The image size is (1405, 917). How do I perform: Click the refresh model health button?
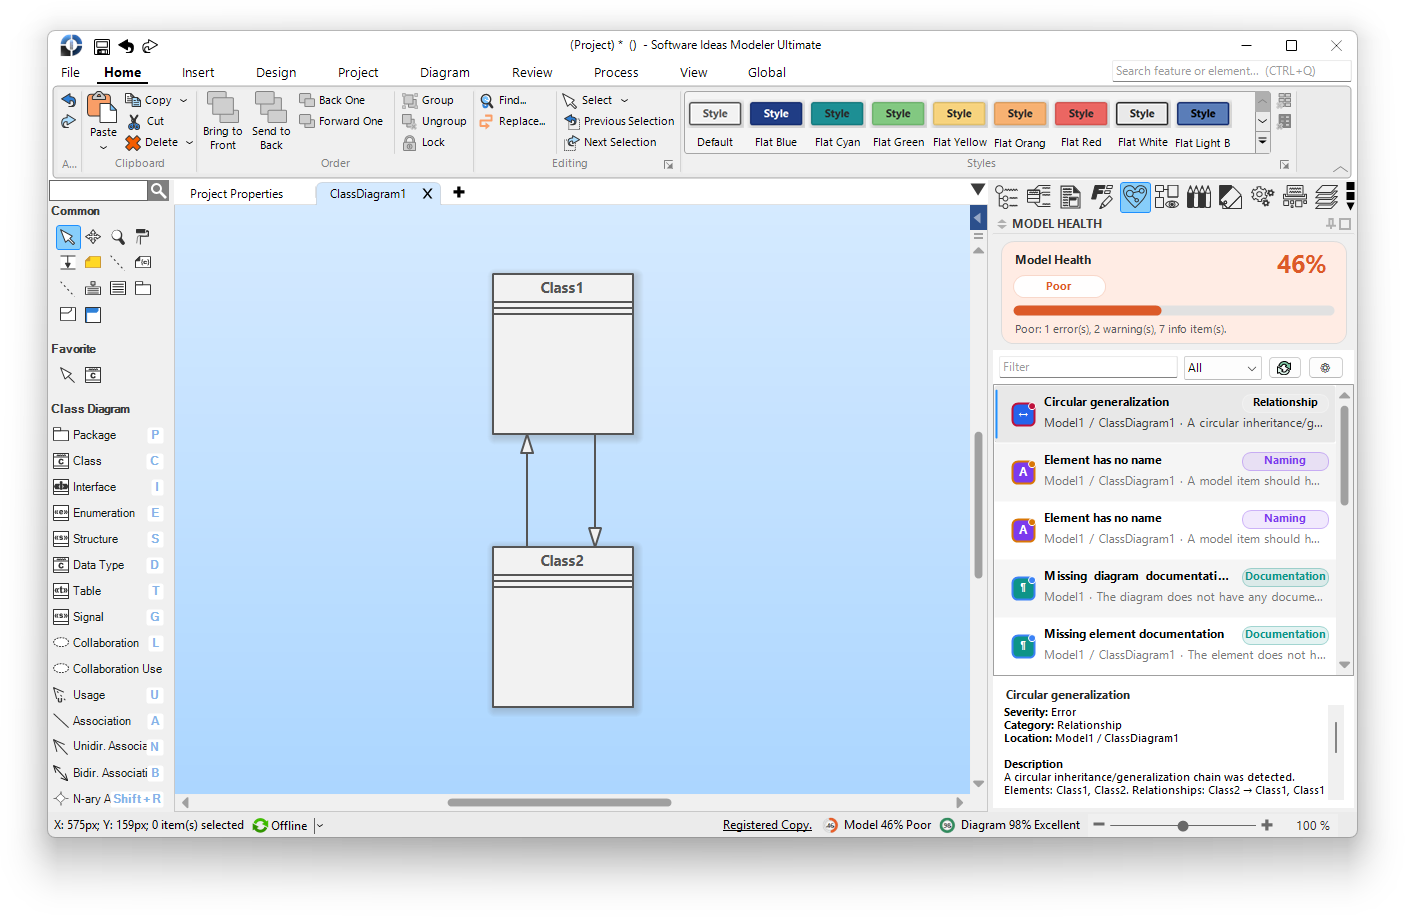tap(1284, 368)
